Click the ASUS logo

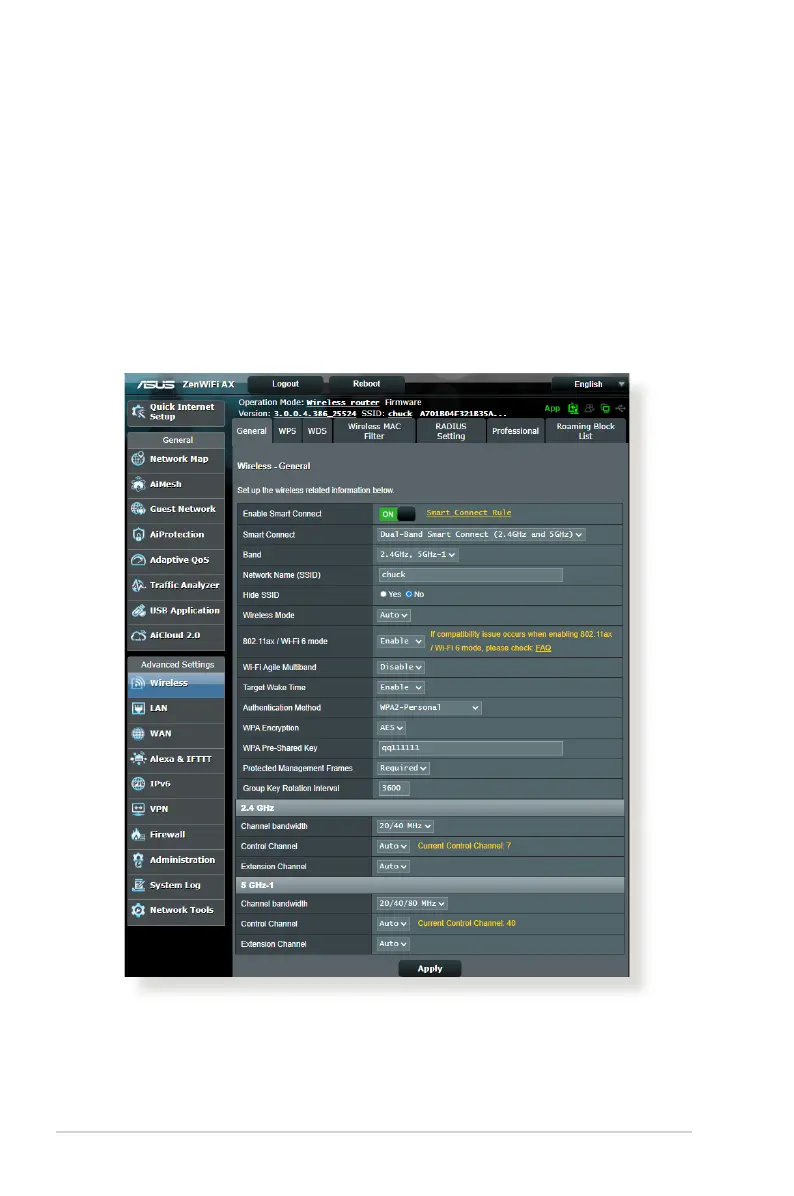[x=156, y=384]
